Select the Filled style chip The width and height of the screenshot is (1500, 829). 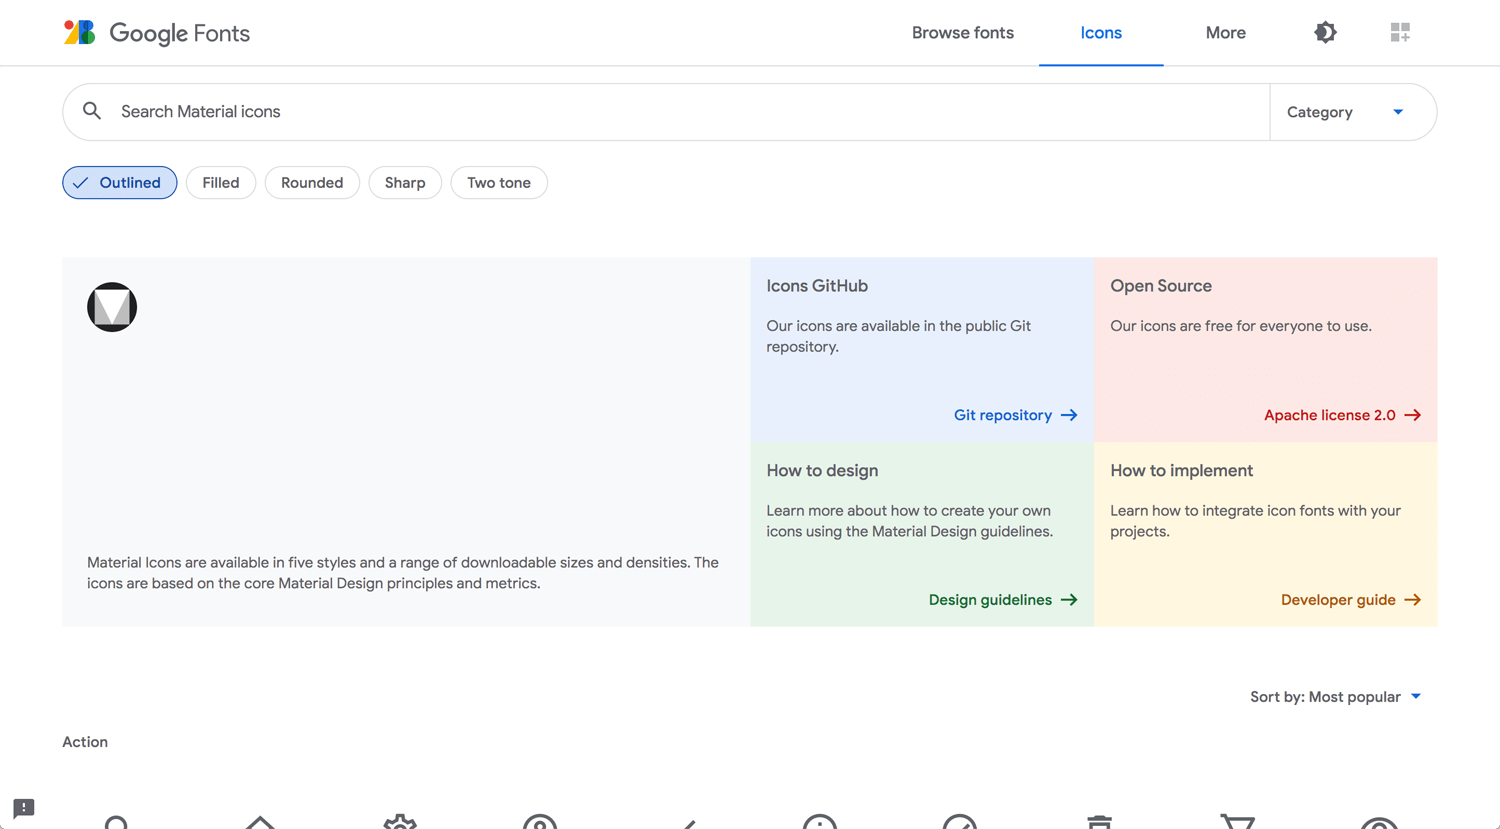221,183
